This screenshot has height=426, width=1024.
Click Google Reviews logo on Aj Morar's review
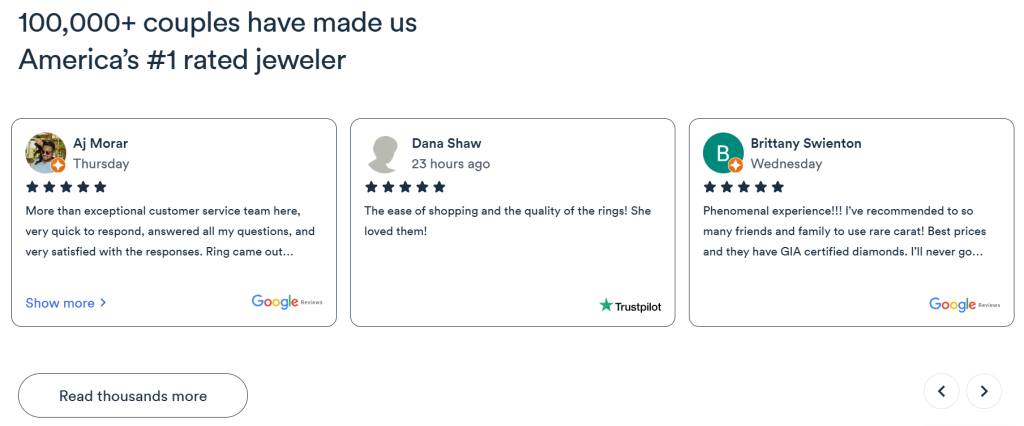point(287,302)
